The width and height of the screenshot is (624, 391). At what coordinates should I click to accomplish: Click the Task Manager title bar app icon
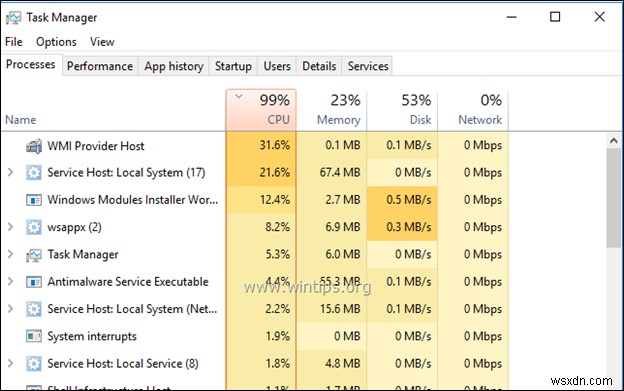(13, 18)
